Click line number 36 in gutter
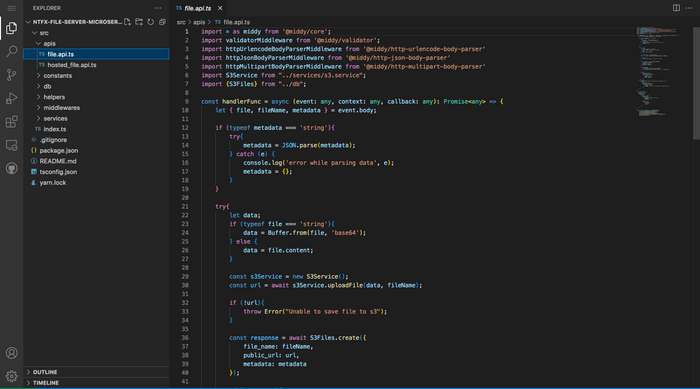The width and height of the screenshot is (700, 389). click(185, 338)
